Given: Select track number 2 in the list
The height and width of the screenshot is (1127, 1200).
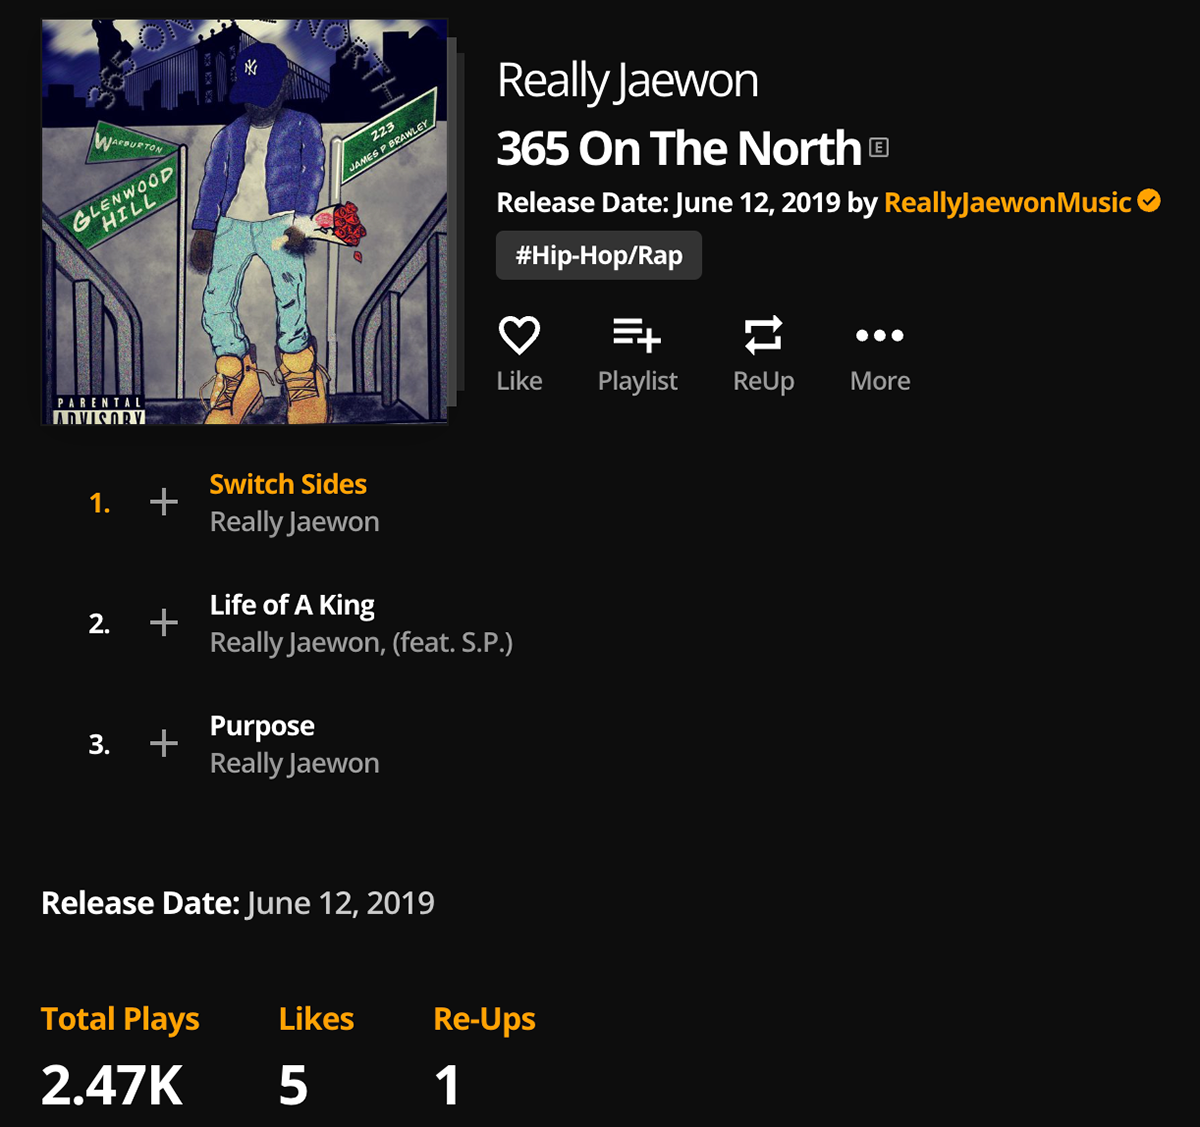Looking at the screenshot, I should coord(99,624).
